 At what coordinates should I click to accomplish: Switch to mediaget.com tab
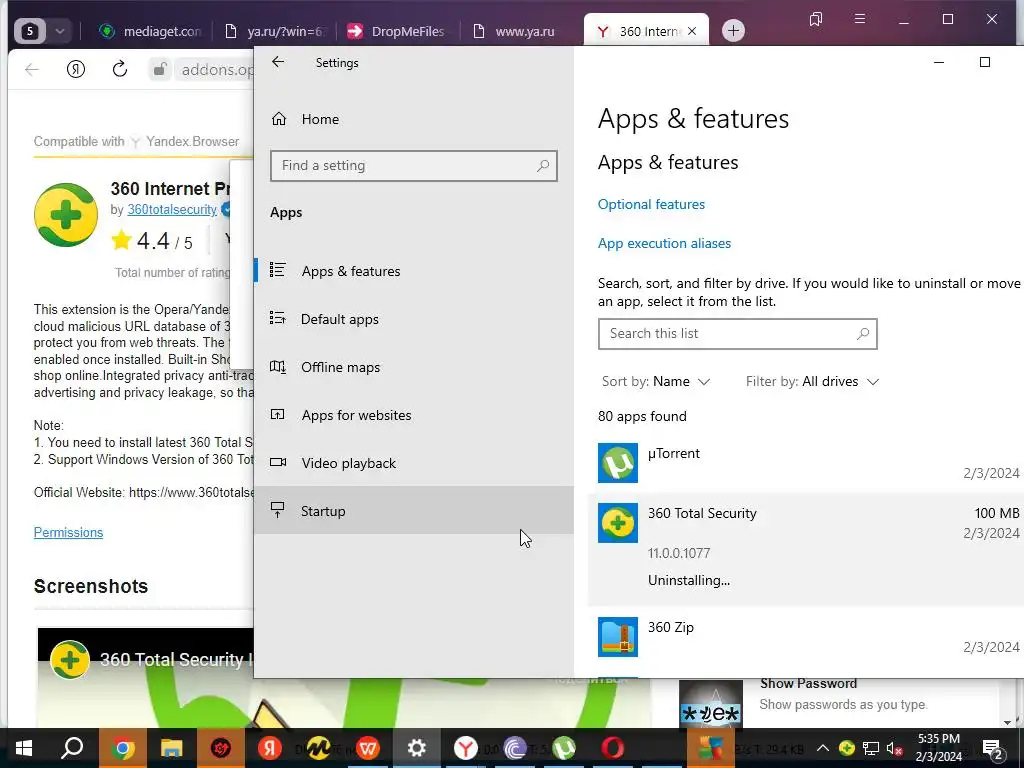(x=150, y=31)
